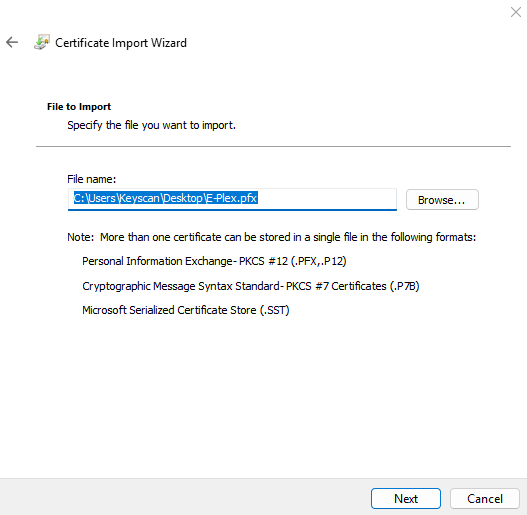Click the PKCS #12 (.PFX,.P12) format line
This screenshot has width=527, height=515.
click(x=214, y=261)
